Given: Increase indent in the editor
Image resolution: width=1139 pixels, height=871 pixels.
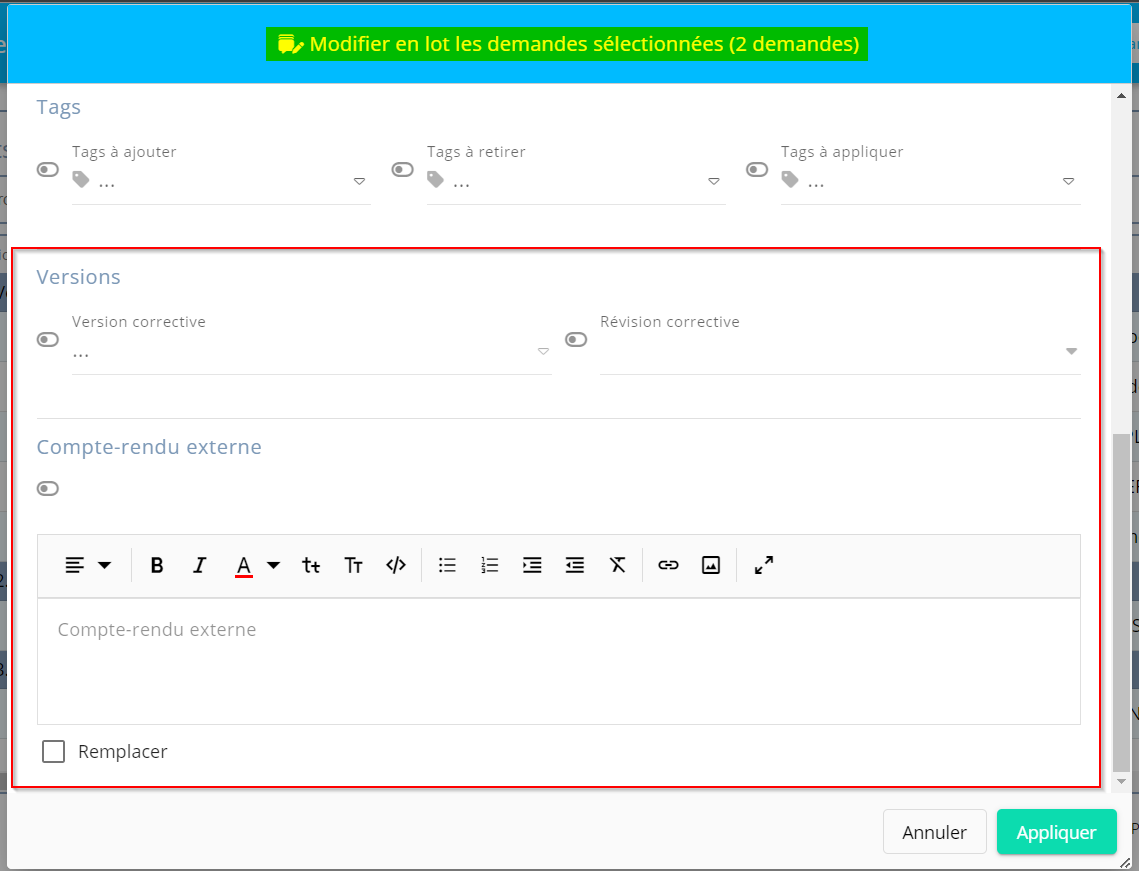Looking at the screenshot, I should tap(532, 565).
